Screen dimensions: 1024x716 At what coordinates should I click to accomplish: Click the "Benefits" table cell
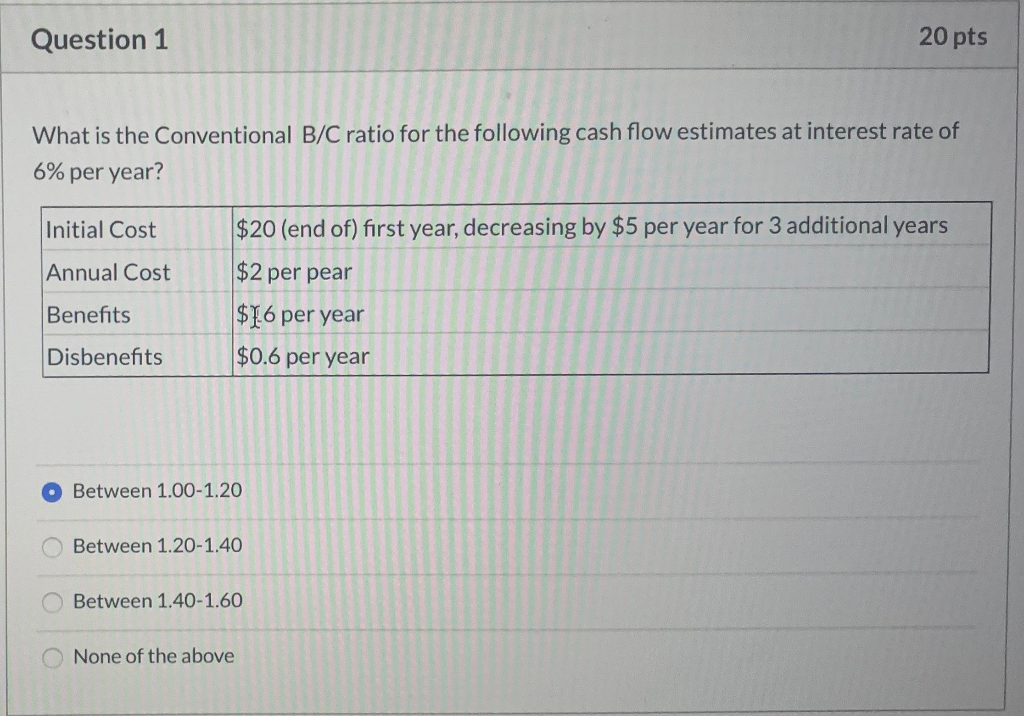click(x=88, y=315)
